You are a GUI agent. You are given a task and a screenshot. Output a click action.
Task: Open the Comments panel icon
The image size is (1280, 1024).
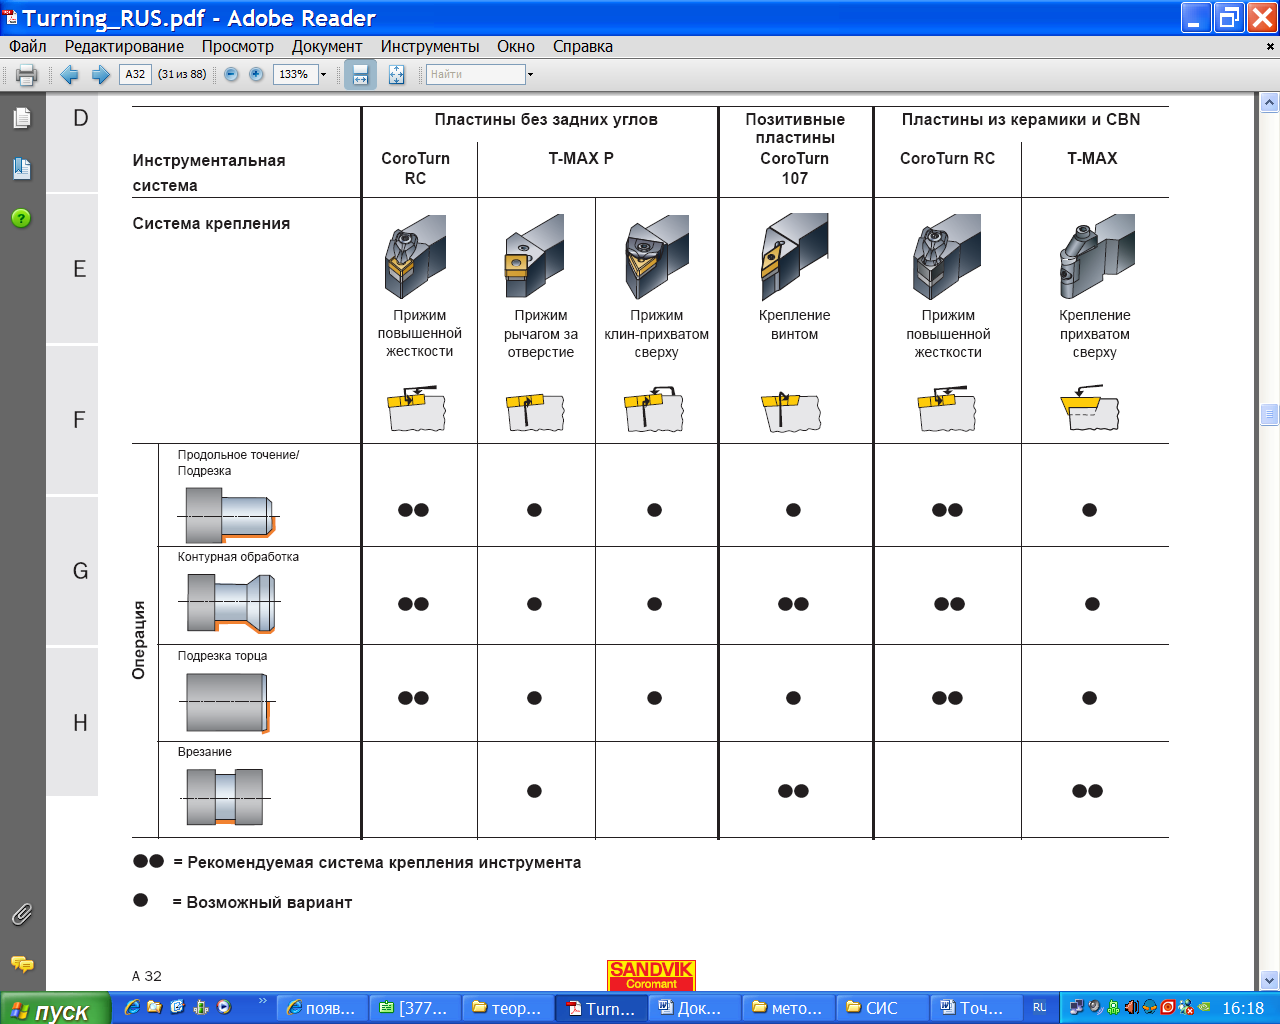[x=22, y=964]
